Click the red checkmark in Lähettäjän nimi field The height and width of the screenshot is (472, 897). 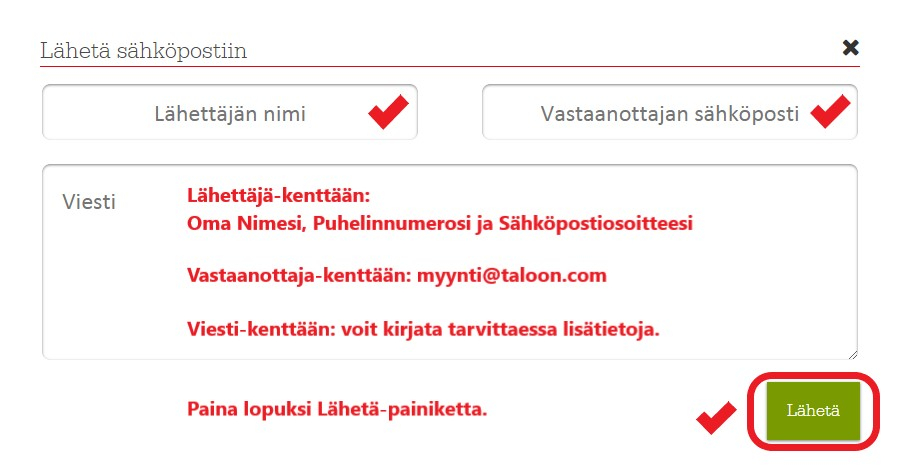pyautogui.click(x=388, y=112)
